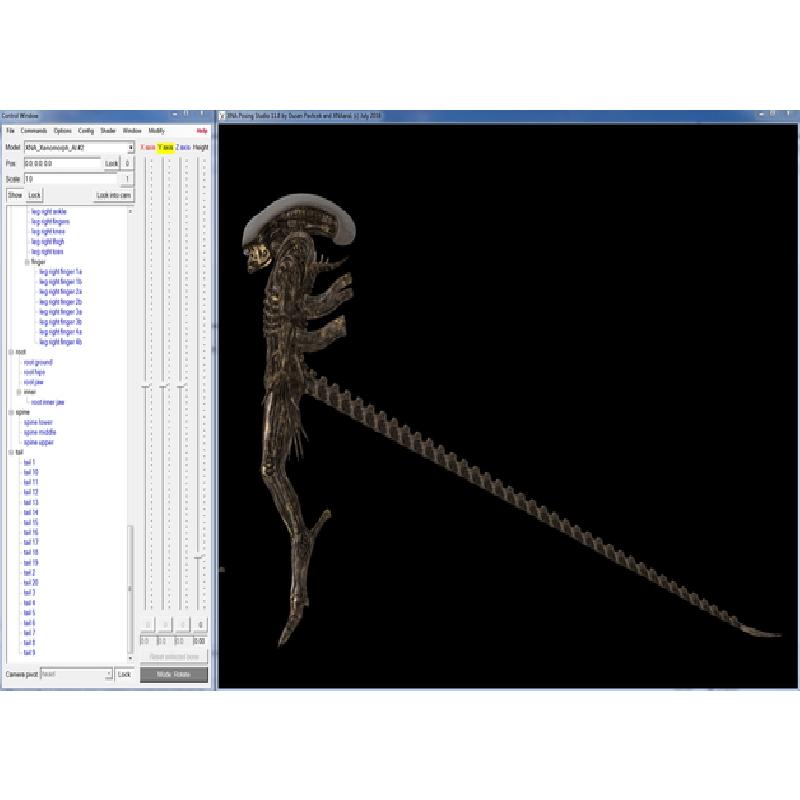Select the leg right finger 1a bone

[60, 272]
